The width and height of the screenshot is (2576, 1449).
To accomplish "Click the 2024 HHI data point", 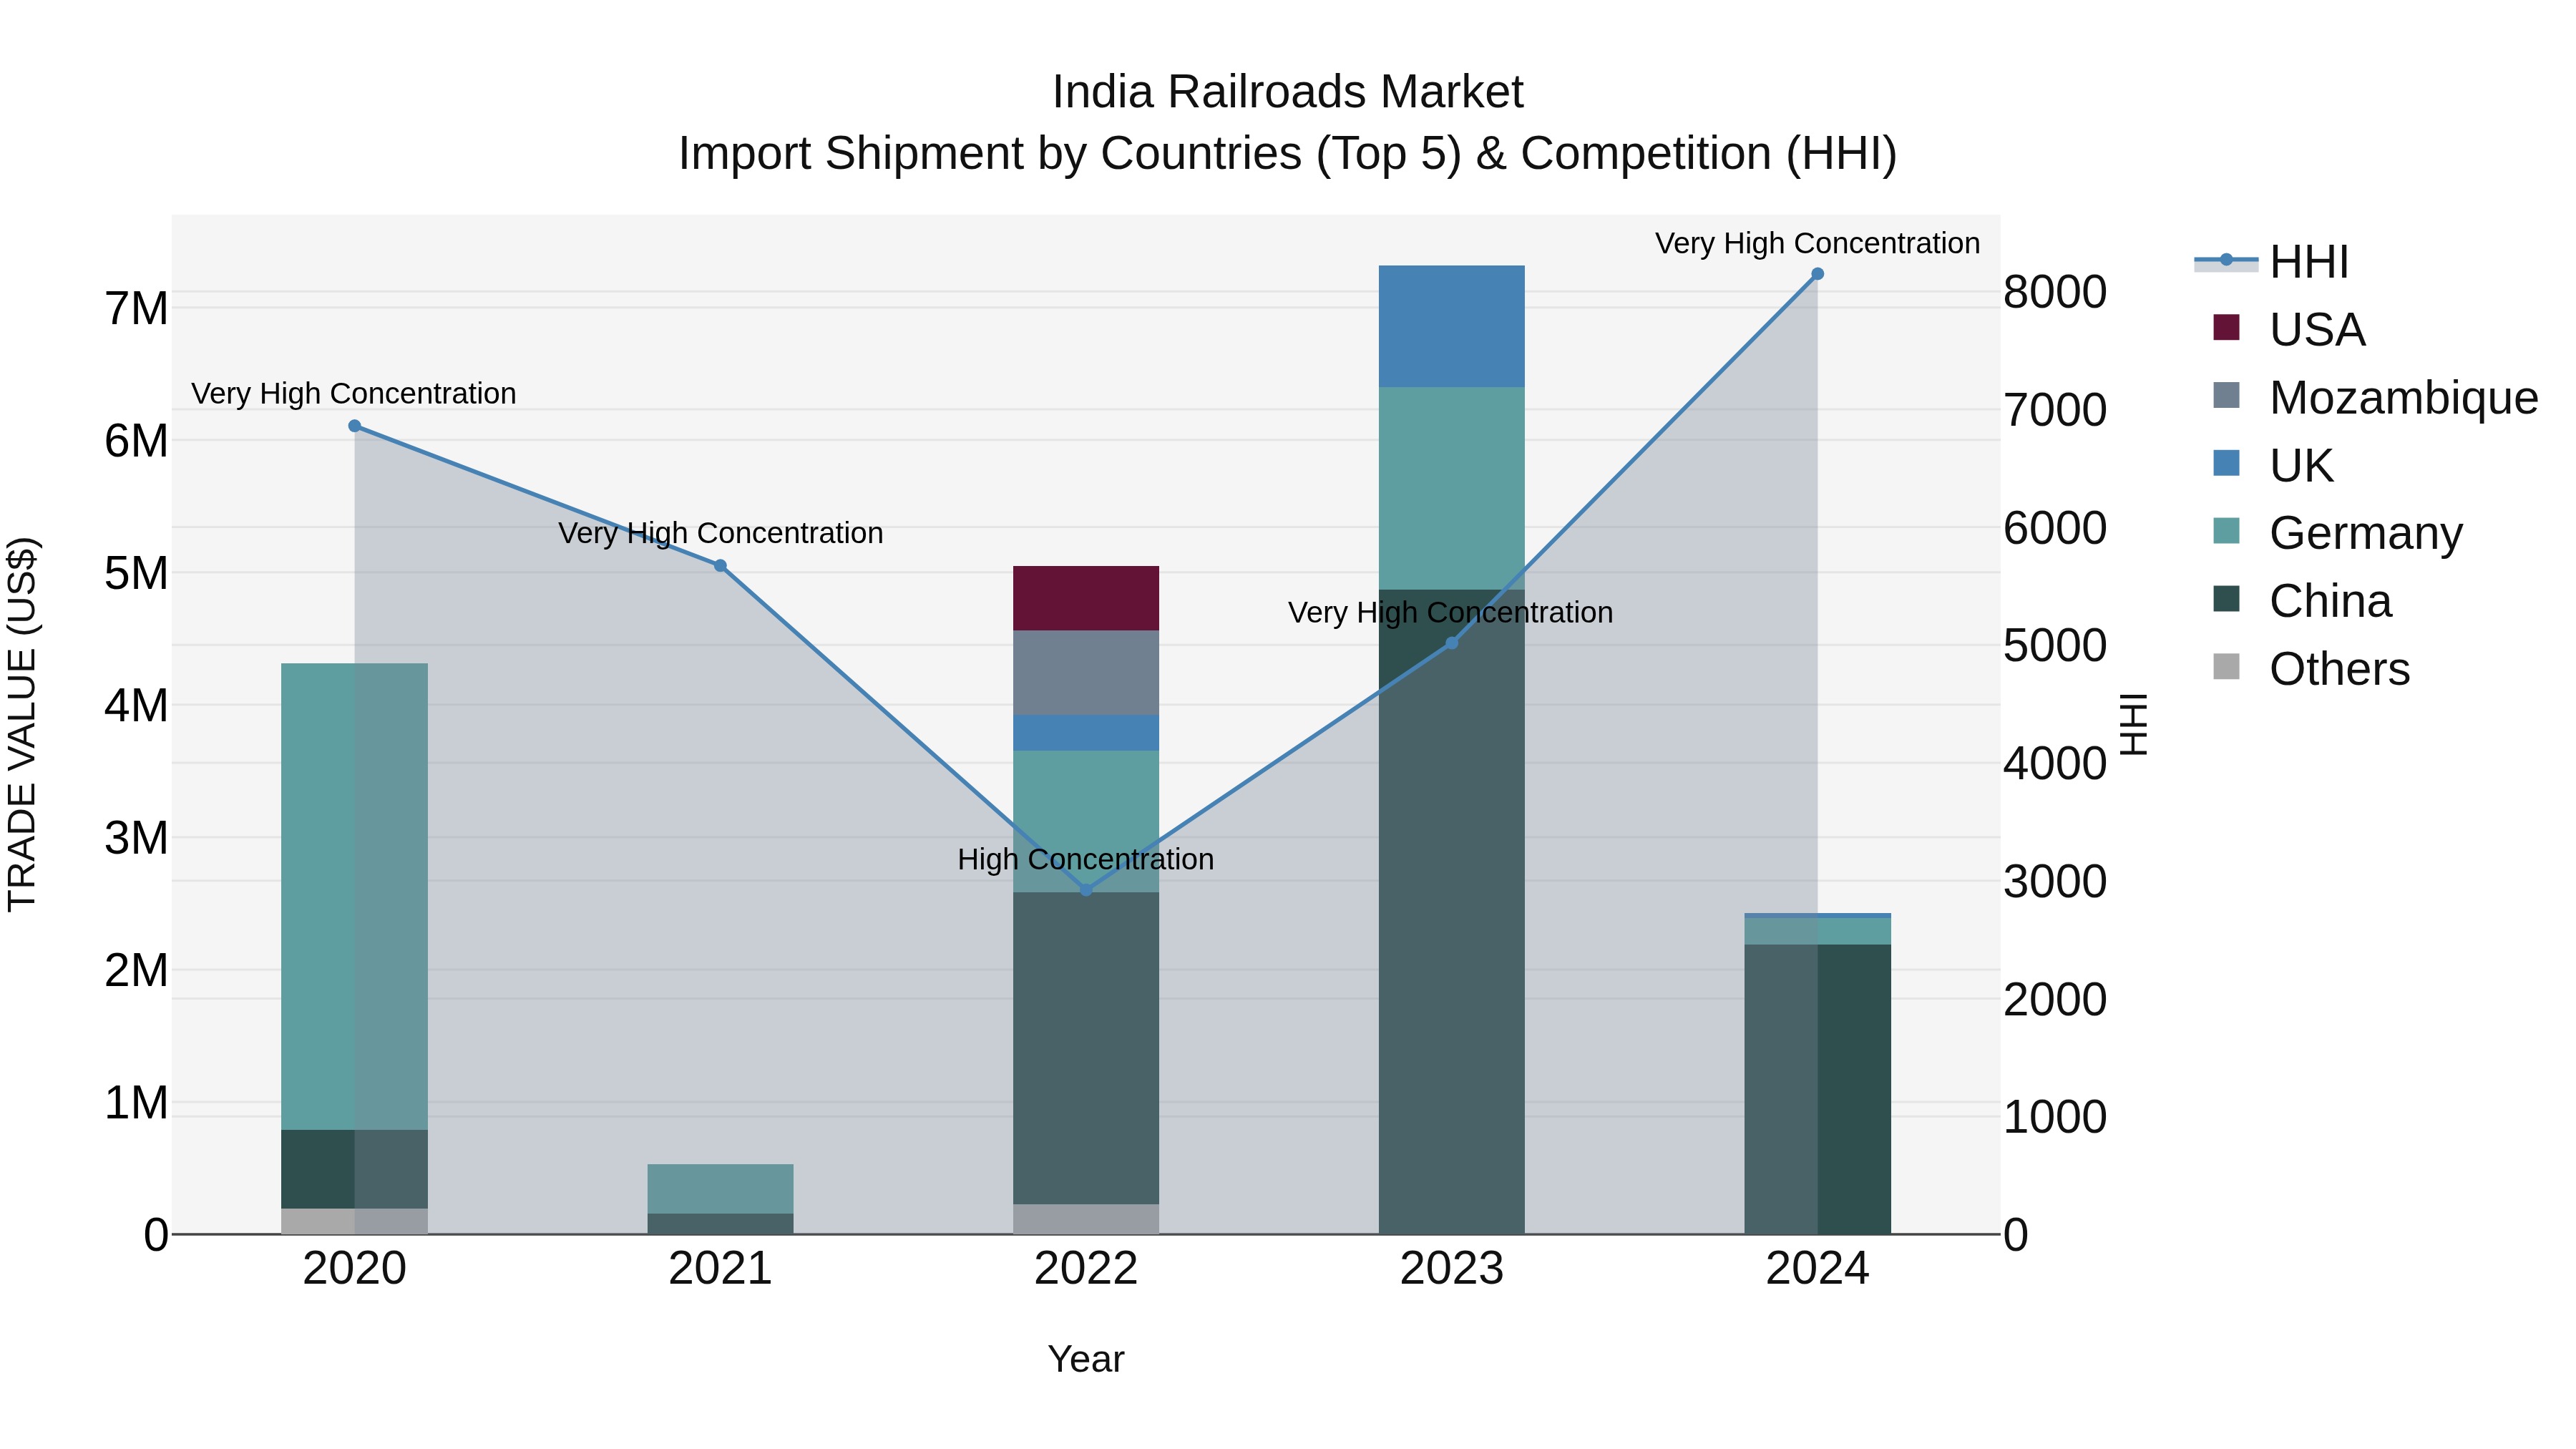I will click(x=1817, y=274).
